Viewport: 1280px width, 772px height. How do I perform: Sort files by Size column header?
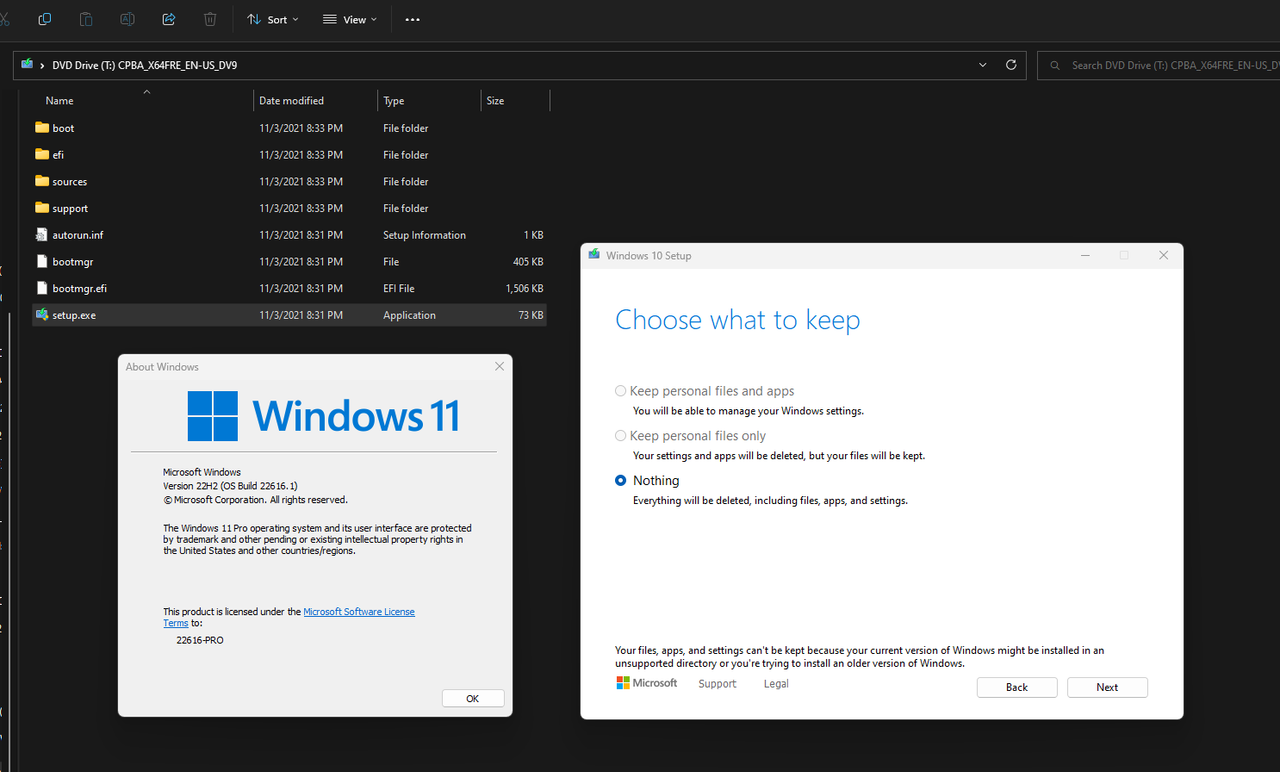495,101
